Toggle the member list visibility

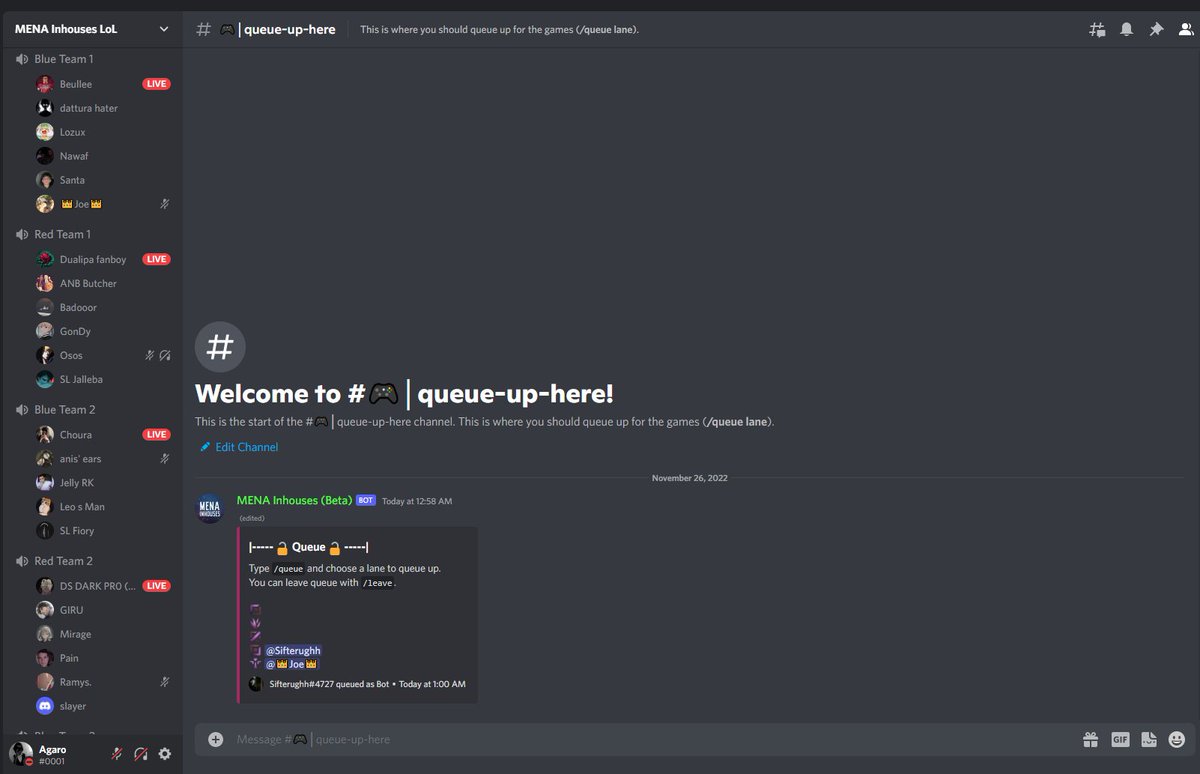[1184, 29]
